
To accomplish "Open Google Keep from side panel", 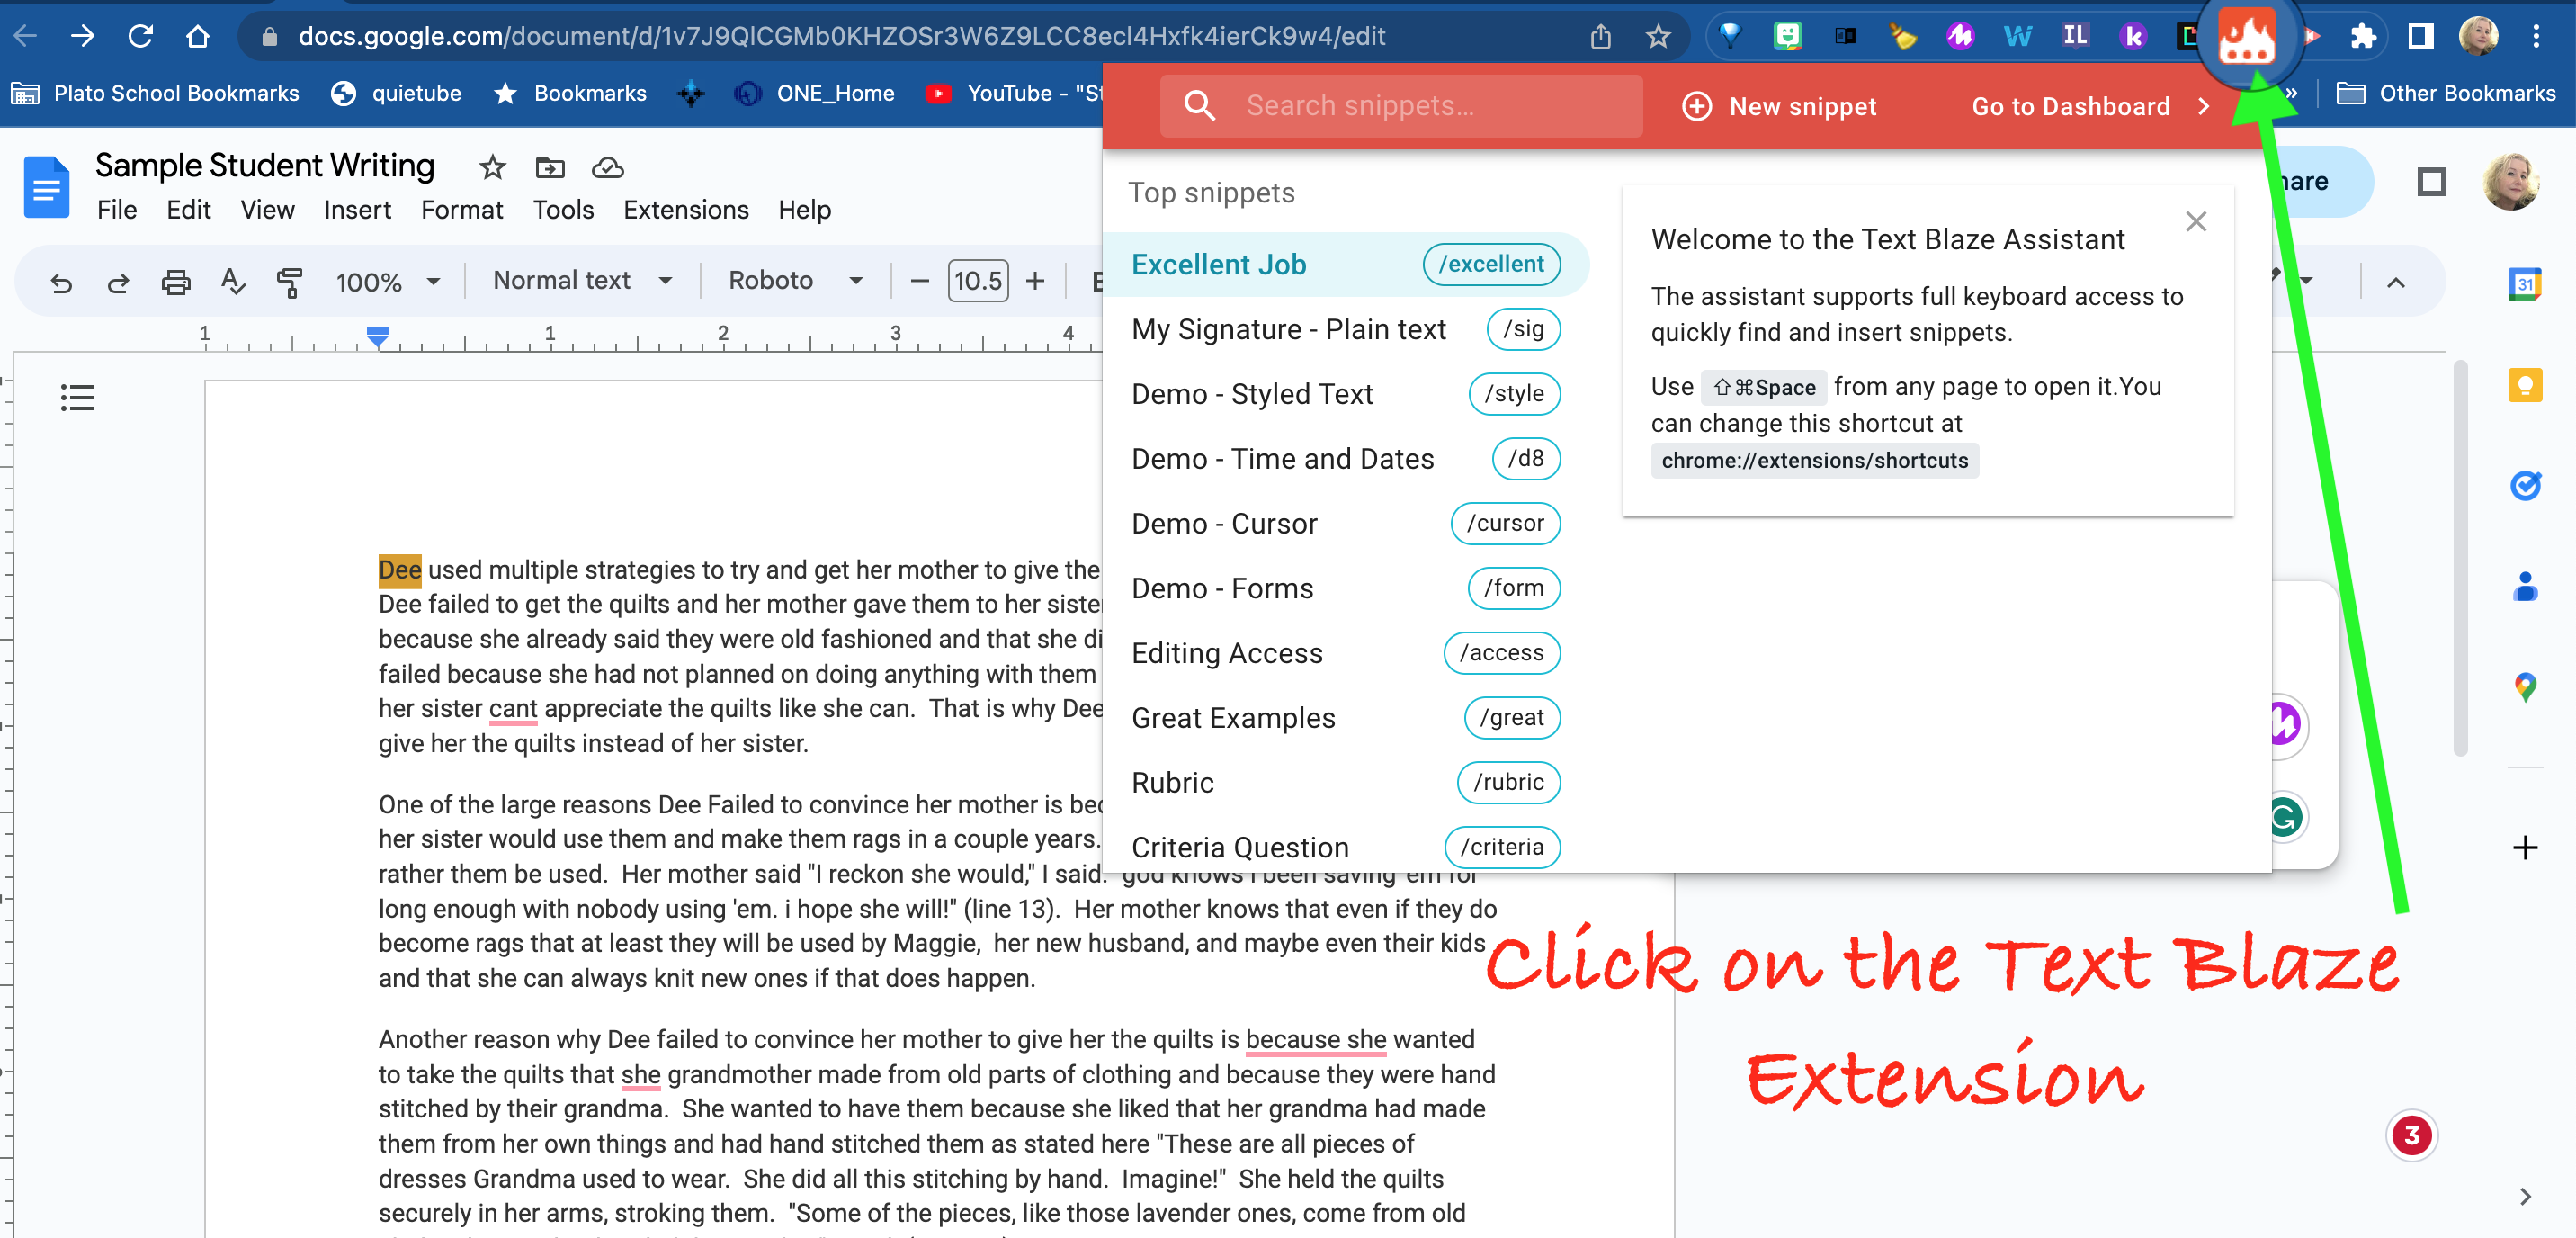I will tap(2524, 385).
